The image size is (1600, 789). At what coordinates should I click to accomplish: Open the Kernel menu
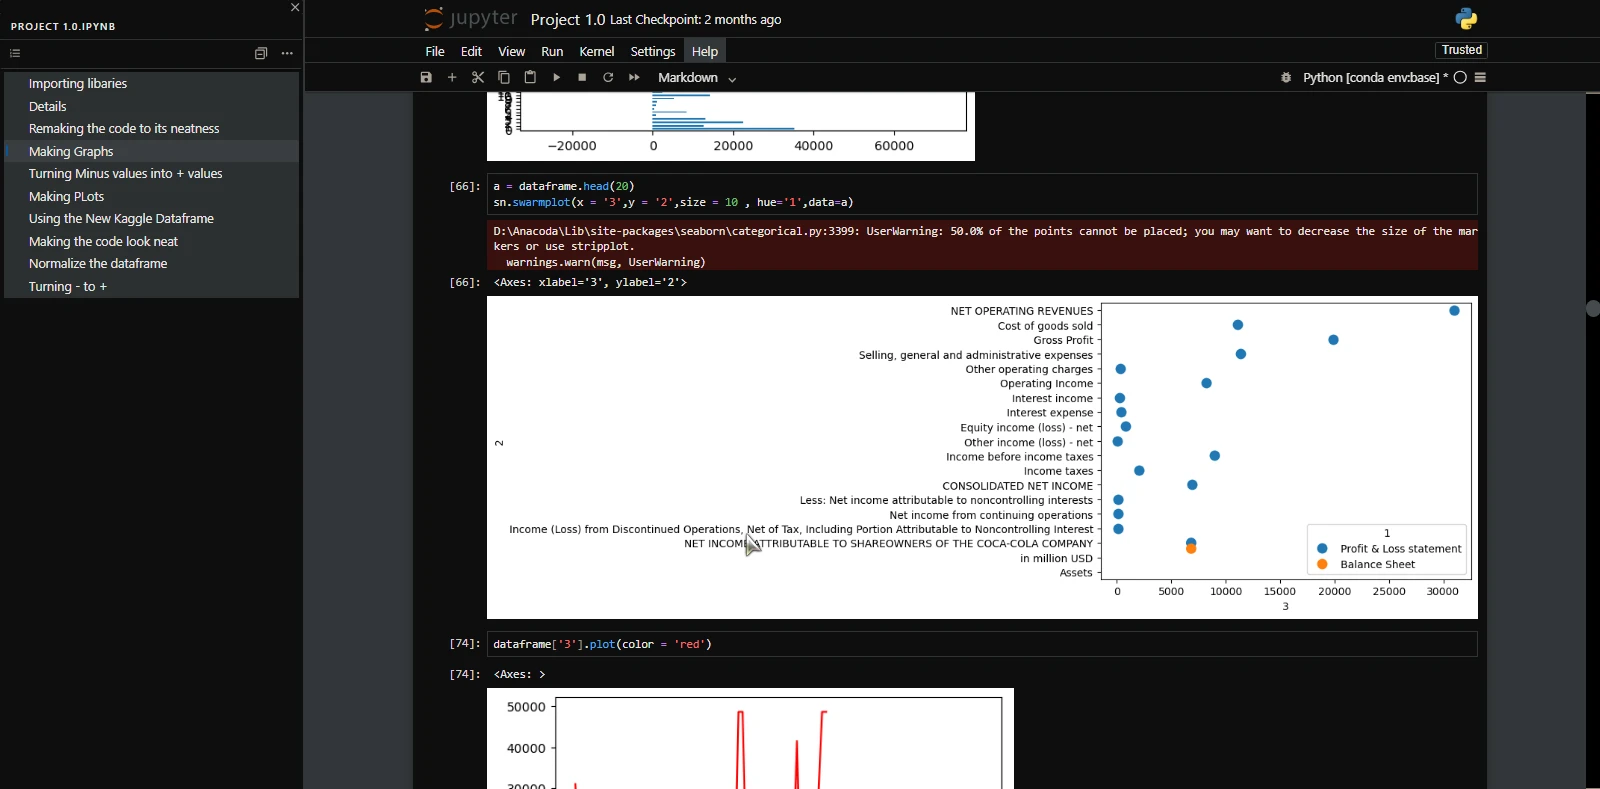(596, 52)
